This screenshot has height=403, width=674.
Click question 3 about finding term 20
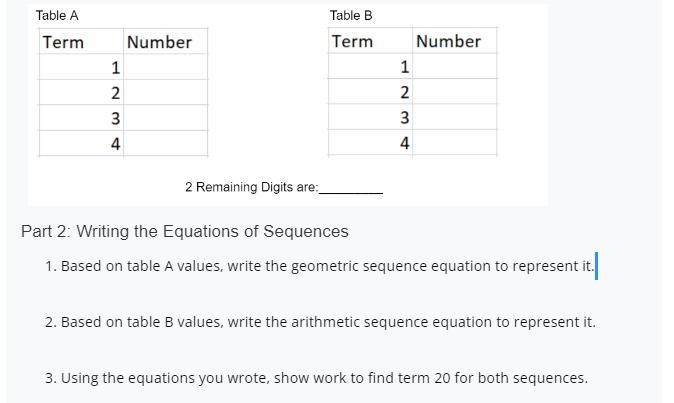pos(316,378)
